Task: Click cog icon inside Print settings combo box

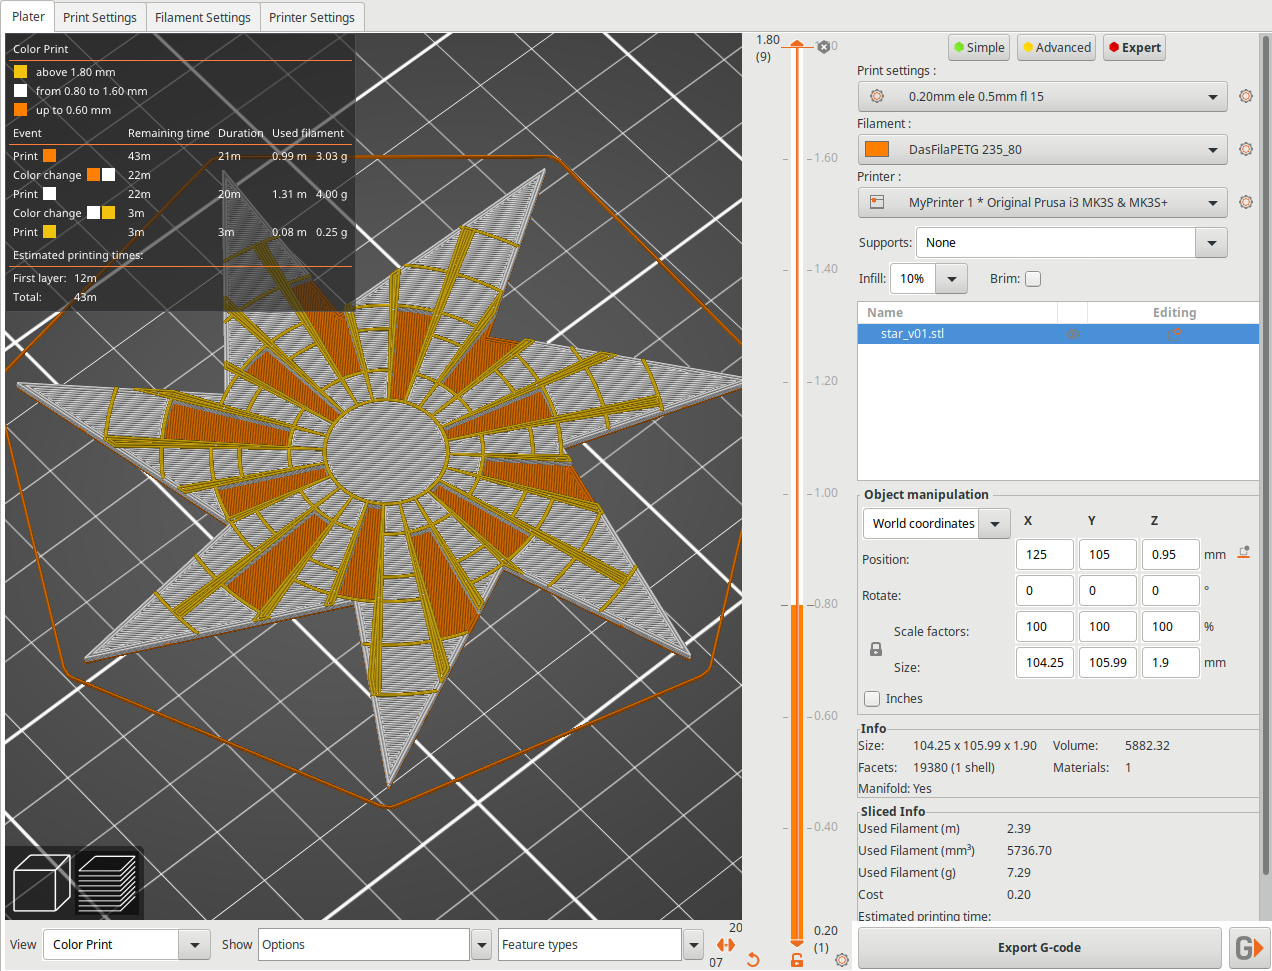Action: click(877, 96)
